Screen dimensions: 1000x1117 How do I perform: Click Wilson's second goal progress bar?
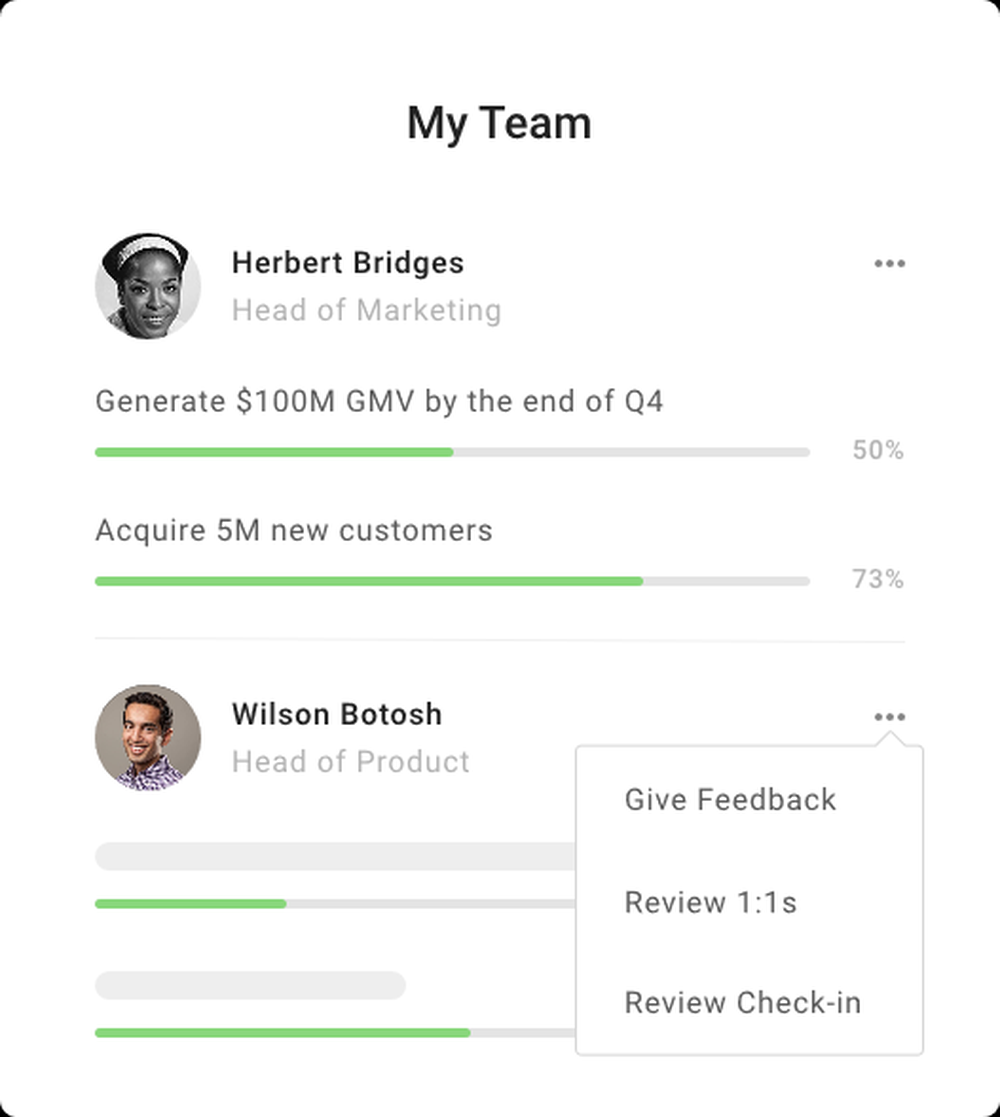[335, 1033]
